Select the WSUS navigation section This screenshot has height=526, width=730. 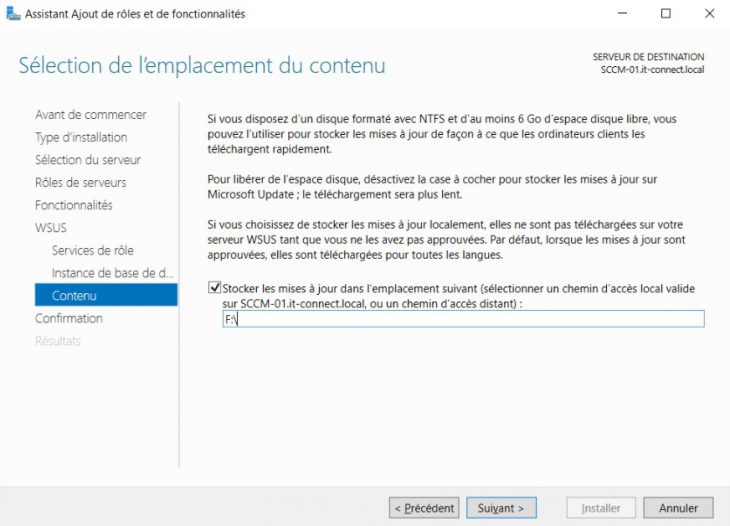click(x=51, y=228)
